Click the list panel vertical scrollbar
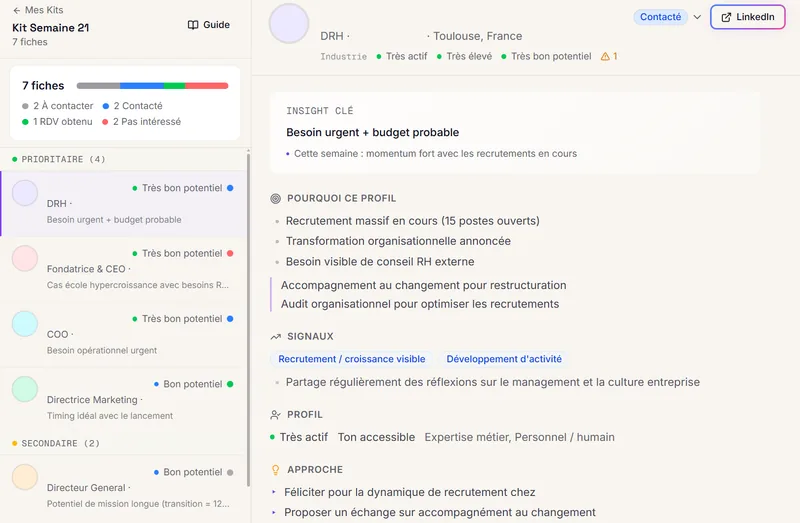This screenshot has height=523, width=800. 248,318
